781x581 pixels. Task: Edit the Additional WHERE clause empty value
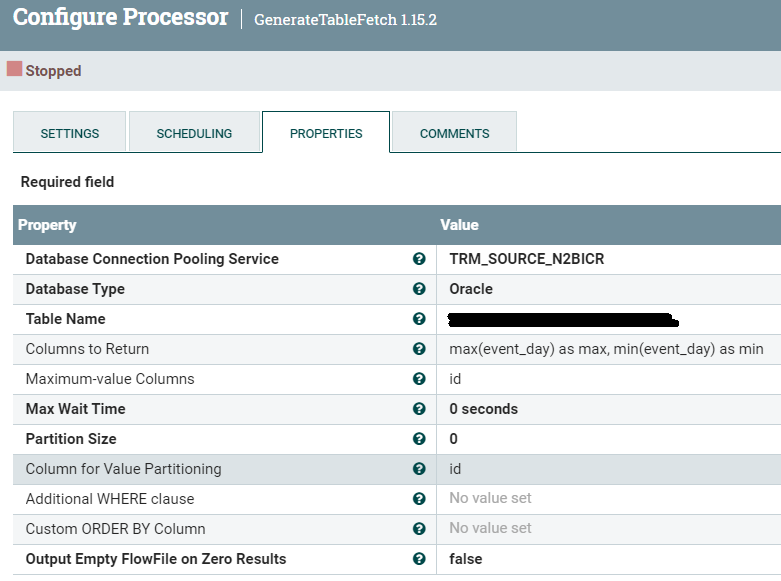490,499
